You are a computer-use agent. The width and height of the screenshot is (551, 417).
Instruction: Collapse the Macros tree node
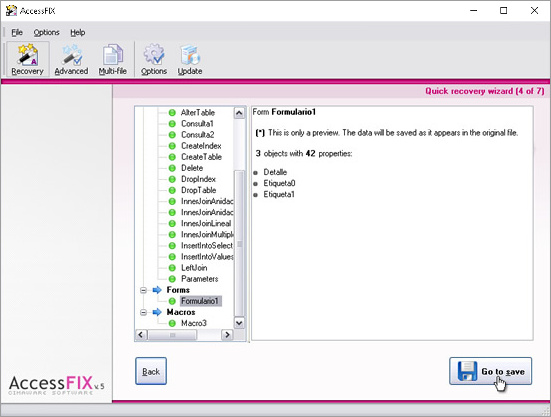(143, 312)
